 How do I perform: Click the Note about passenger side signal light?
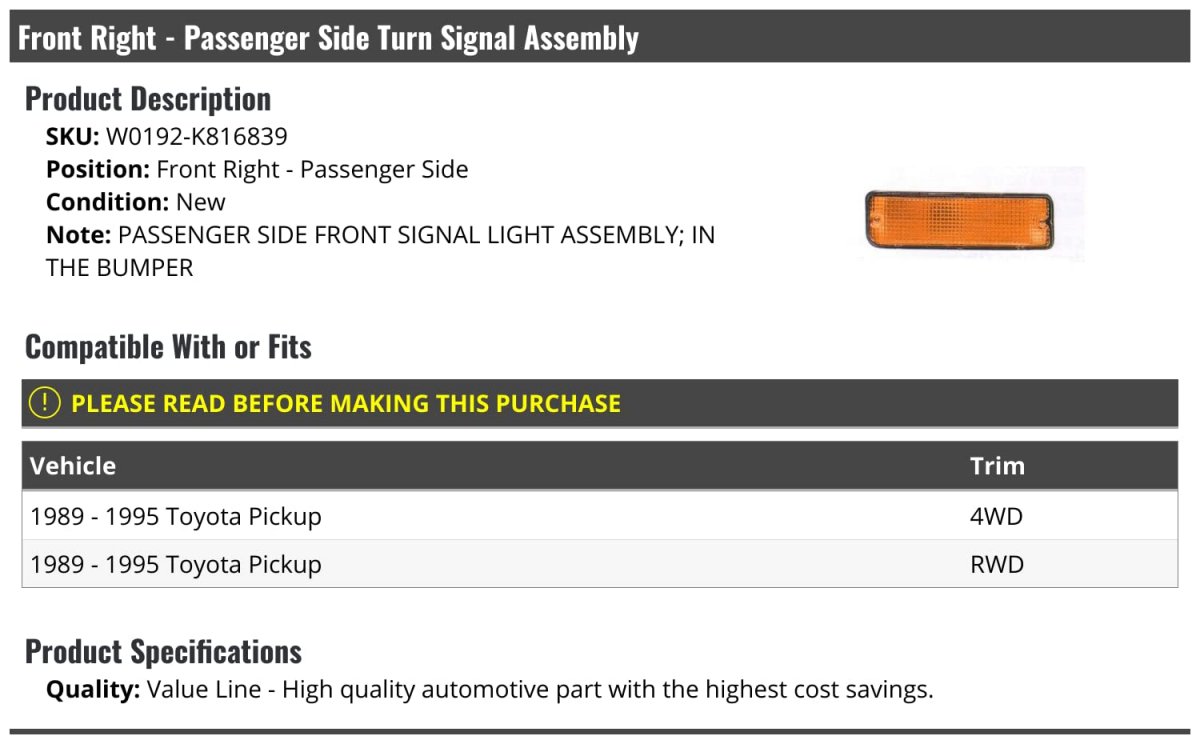coord(380,251)
